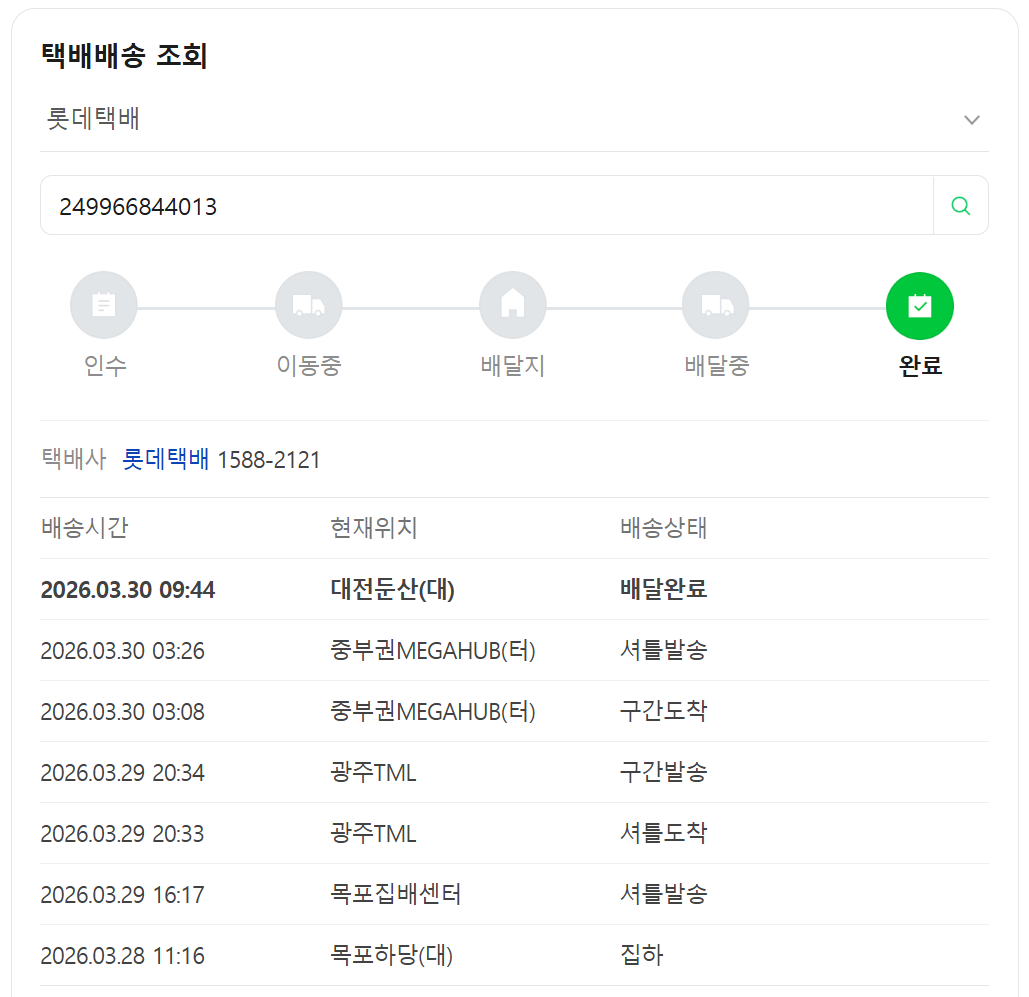The height and width of the screenshot is (997, 1029).
Task: Click the 인수 receipt step icon
Action: pyautogui.click(x=104, y=306)
